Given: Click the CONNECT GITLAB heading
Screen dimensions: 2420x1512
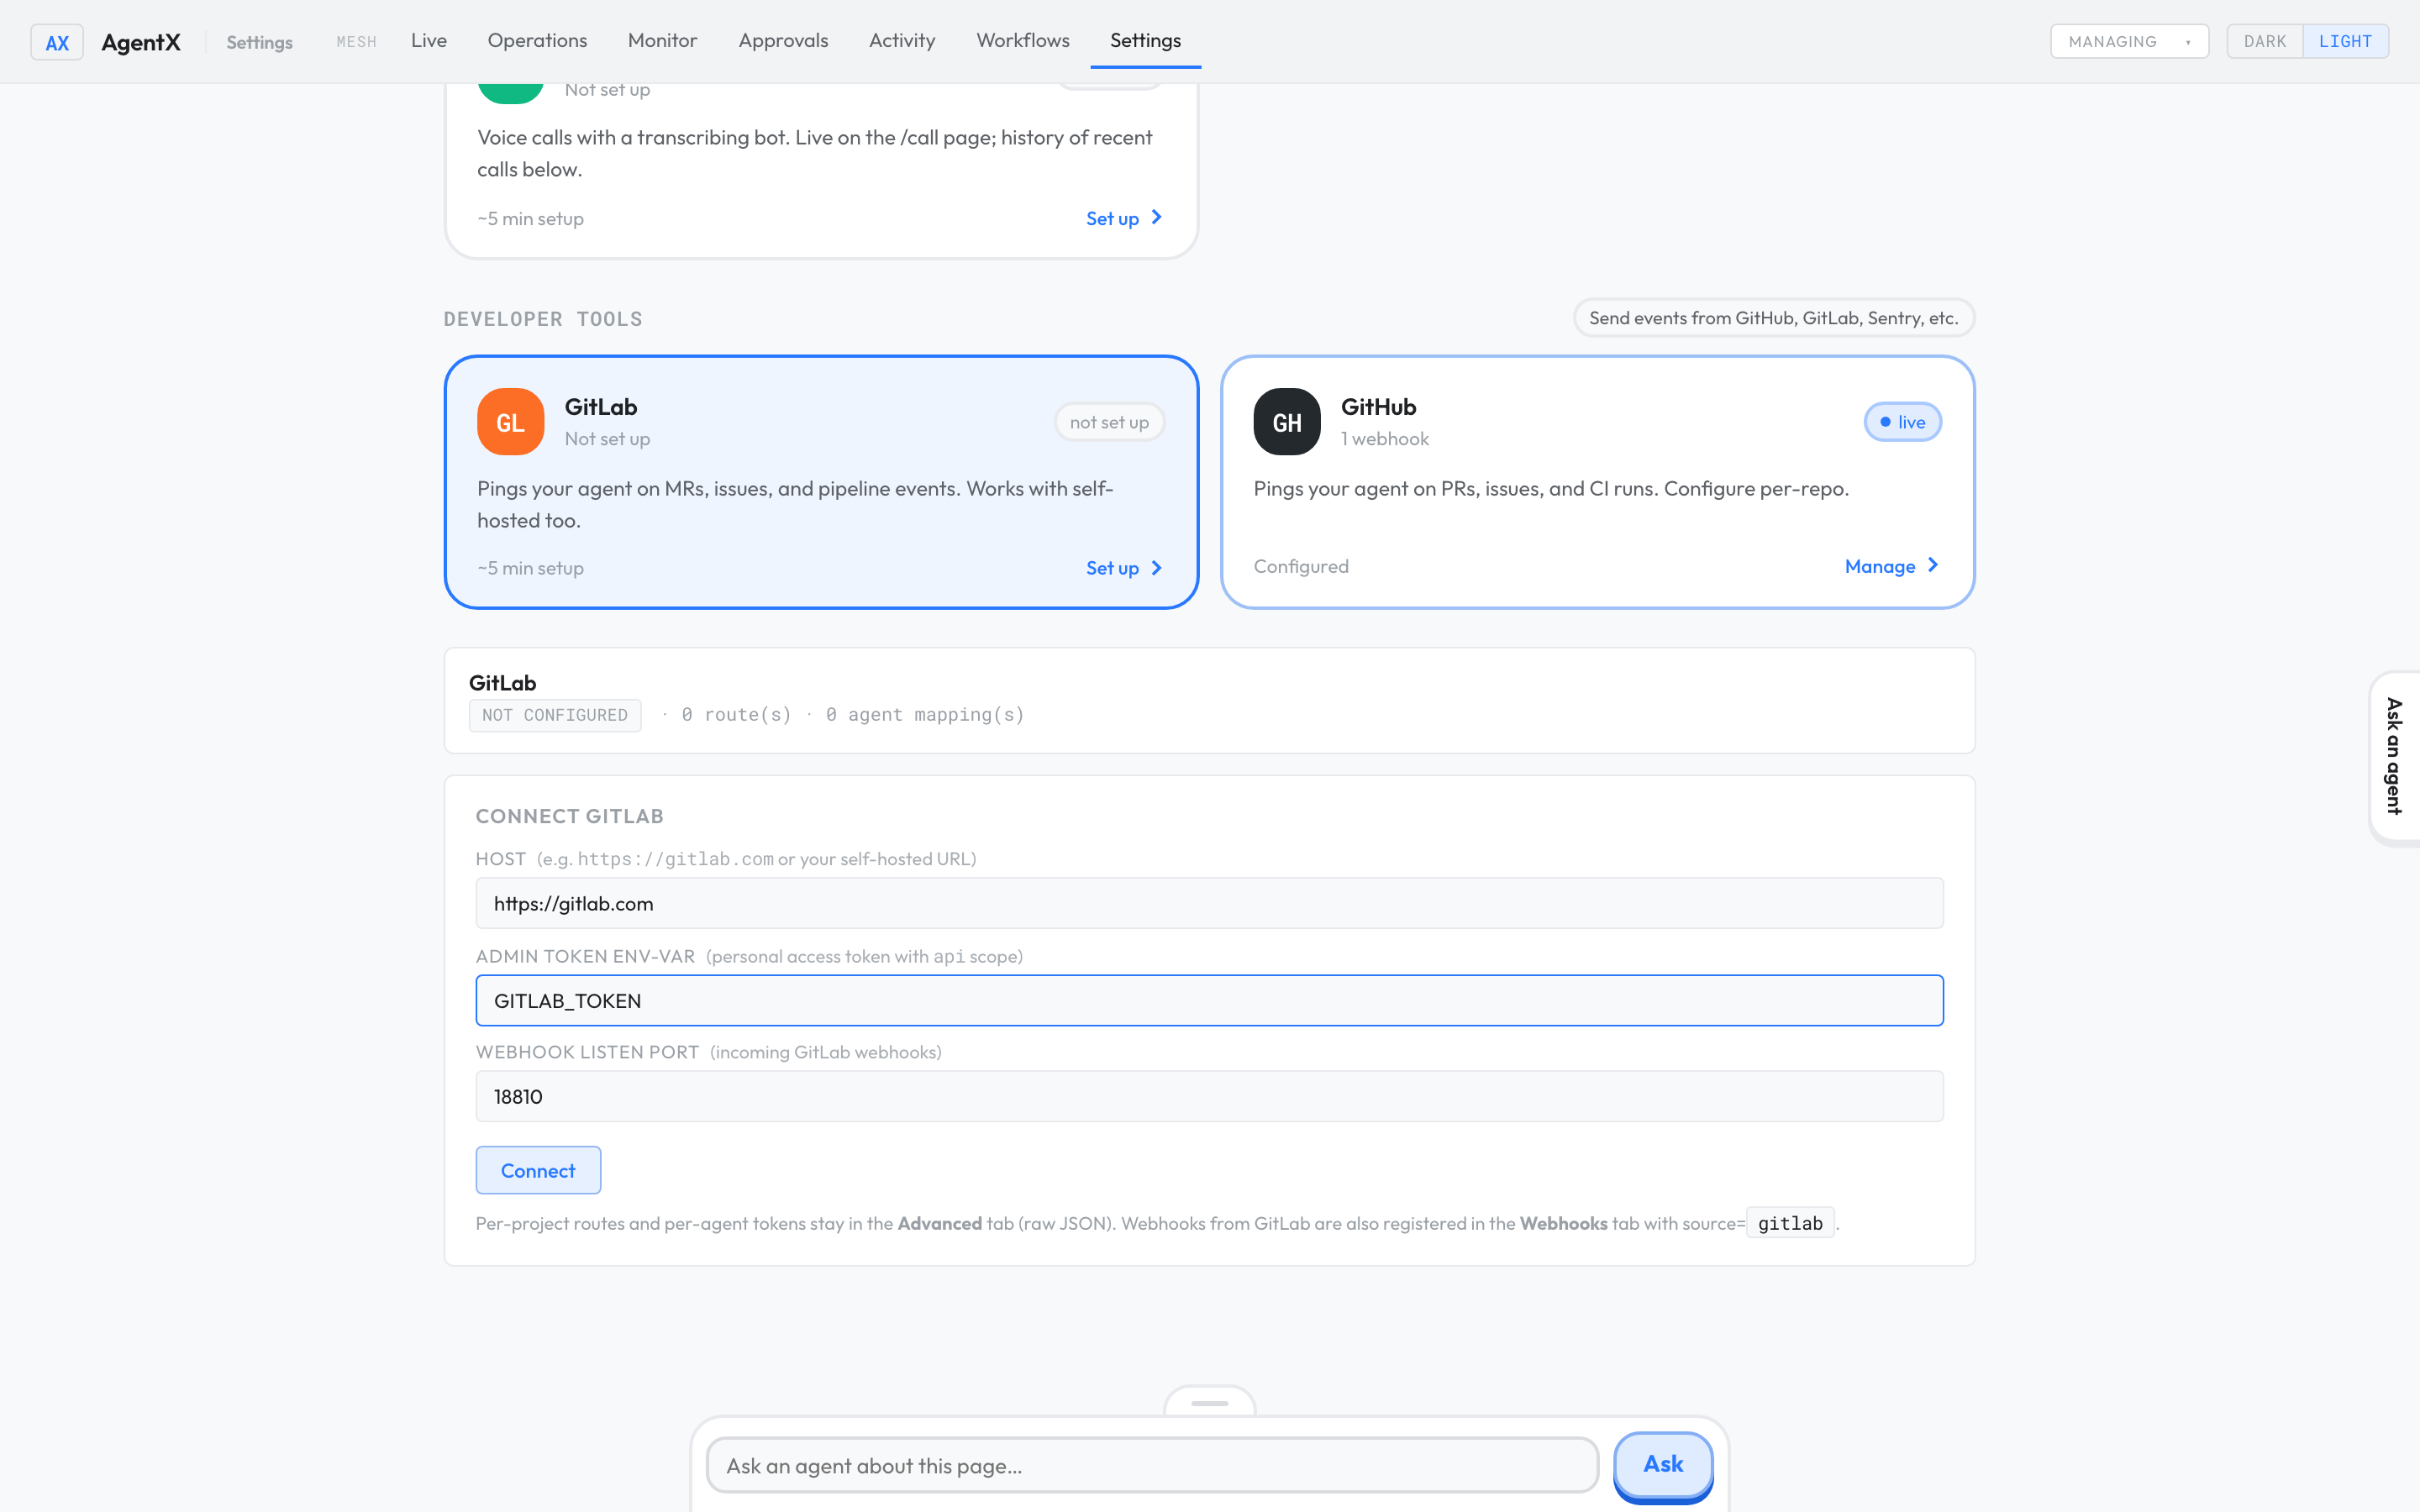Looking at the screenshot, I should (x=570, y=816).
